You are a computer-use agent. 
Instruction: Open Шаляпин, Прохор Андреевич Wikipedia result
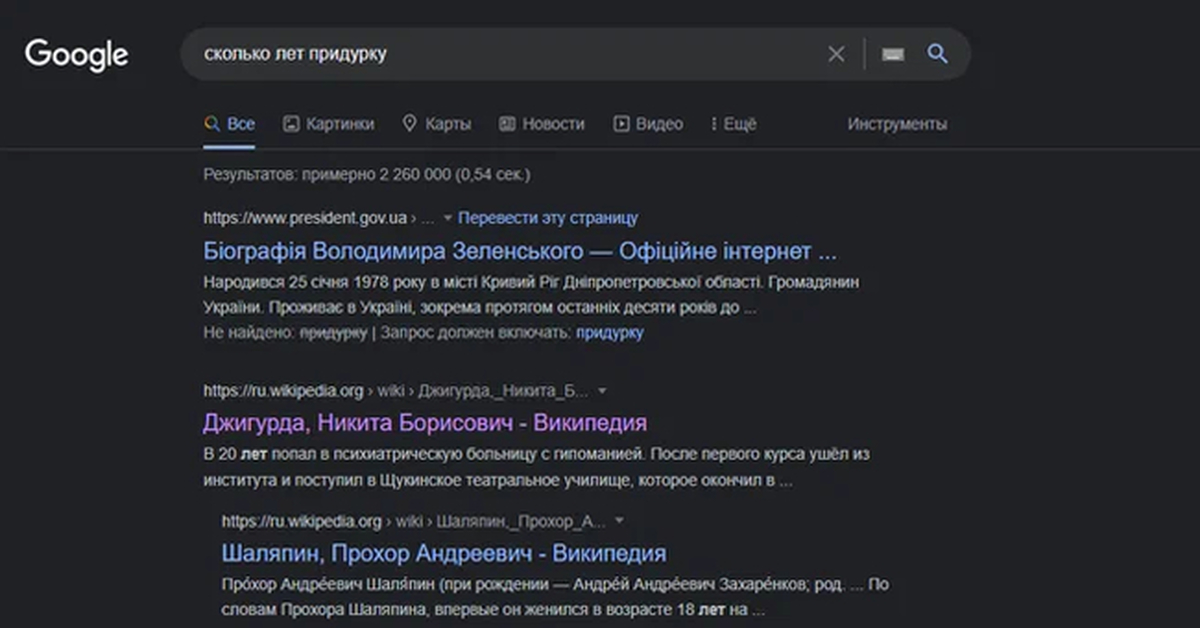443,553
